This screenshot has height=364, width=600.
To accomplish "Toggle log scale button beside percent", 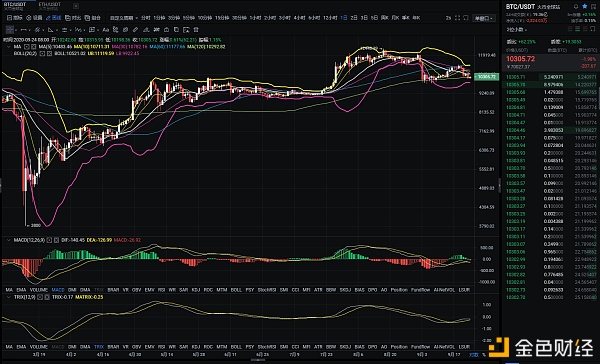I will click(474, 355).
